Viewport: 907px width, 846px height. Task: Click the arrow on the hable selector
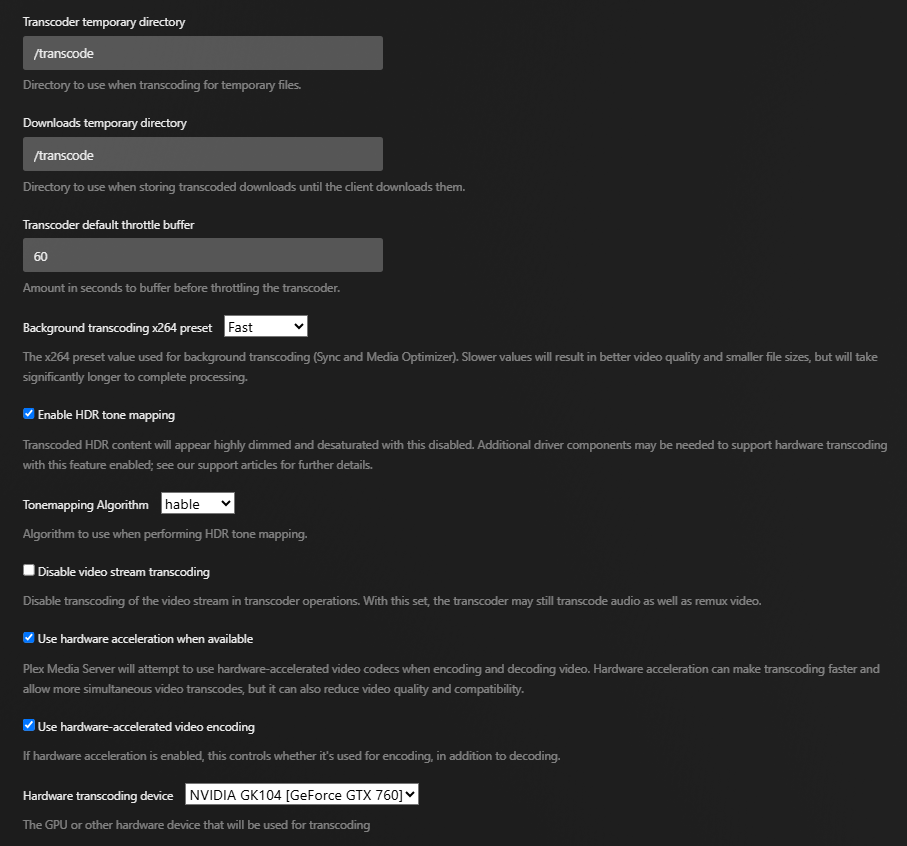226,504
